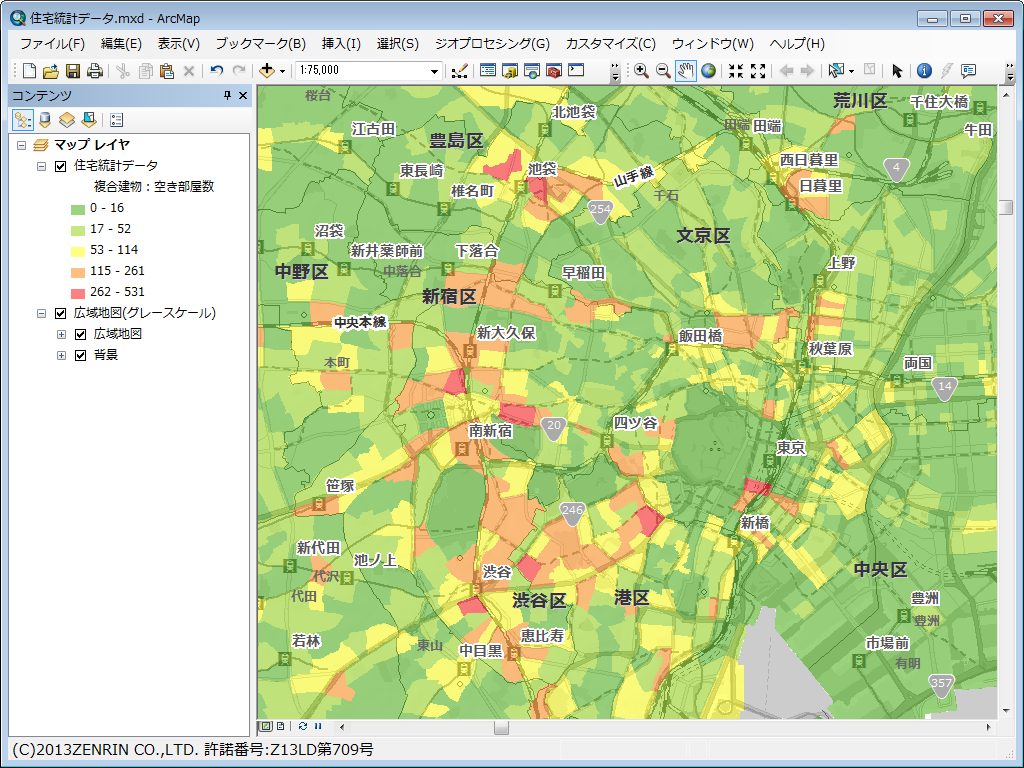Viewport: 1024px width, 768px height.
Task: Open the カスタマイズ(C) menu
Action: click(611, 44)
